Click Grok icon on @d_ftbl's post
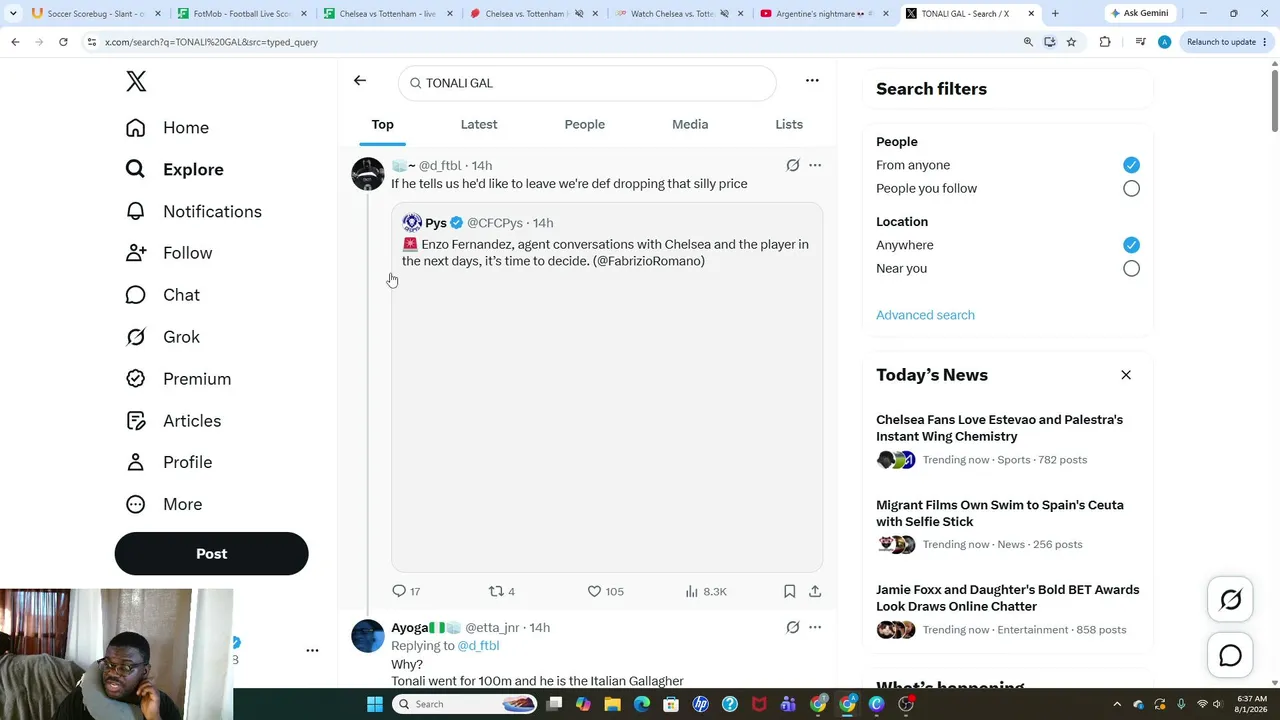1280x720 pixels. click(x=793, y=165)
